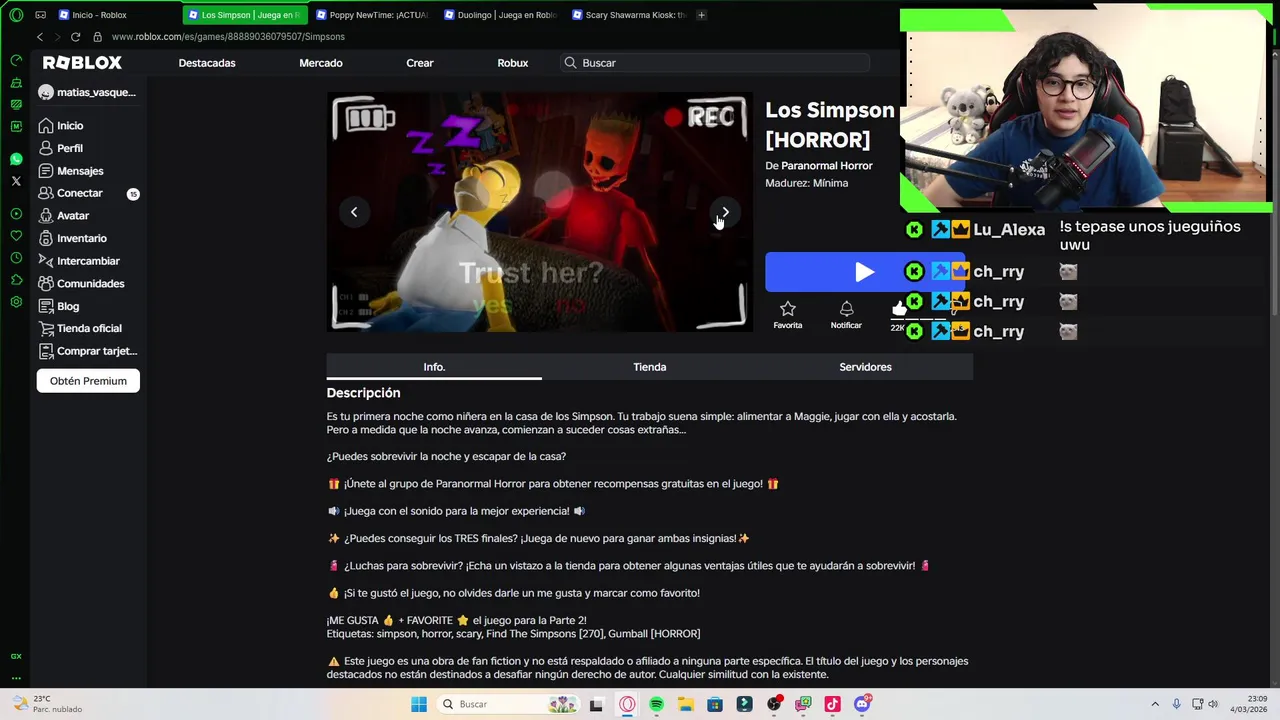Viewport: 1280px width, 720px height.
Task: Go back with the browser back arrow
Action: pyautogui.click(x=40, y=36)
